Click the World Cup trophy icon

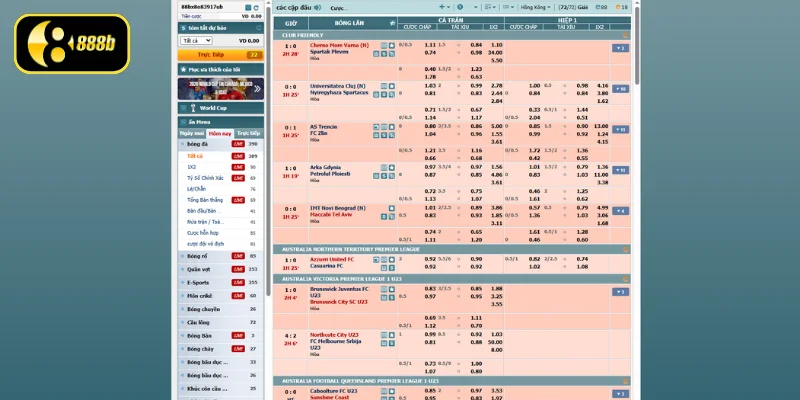[193, 108]
